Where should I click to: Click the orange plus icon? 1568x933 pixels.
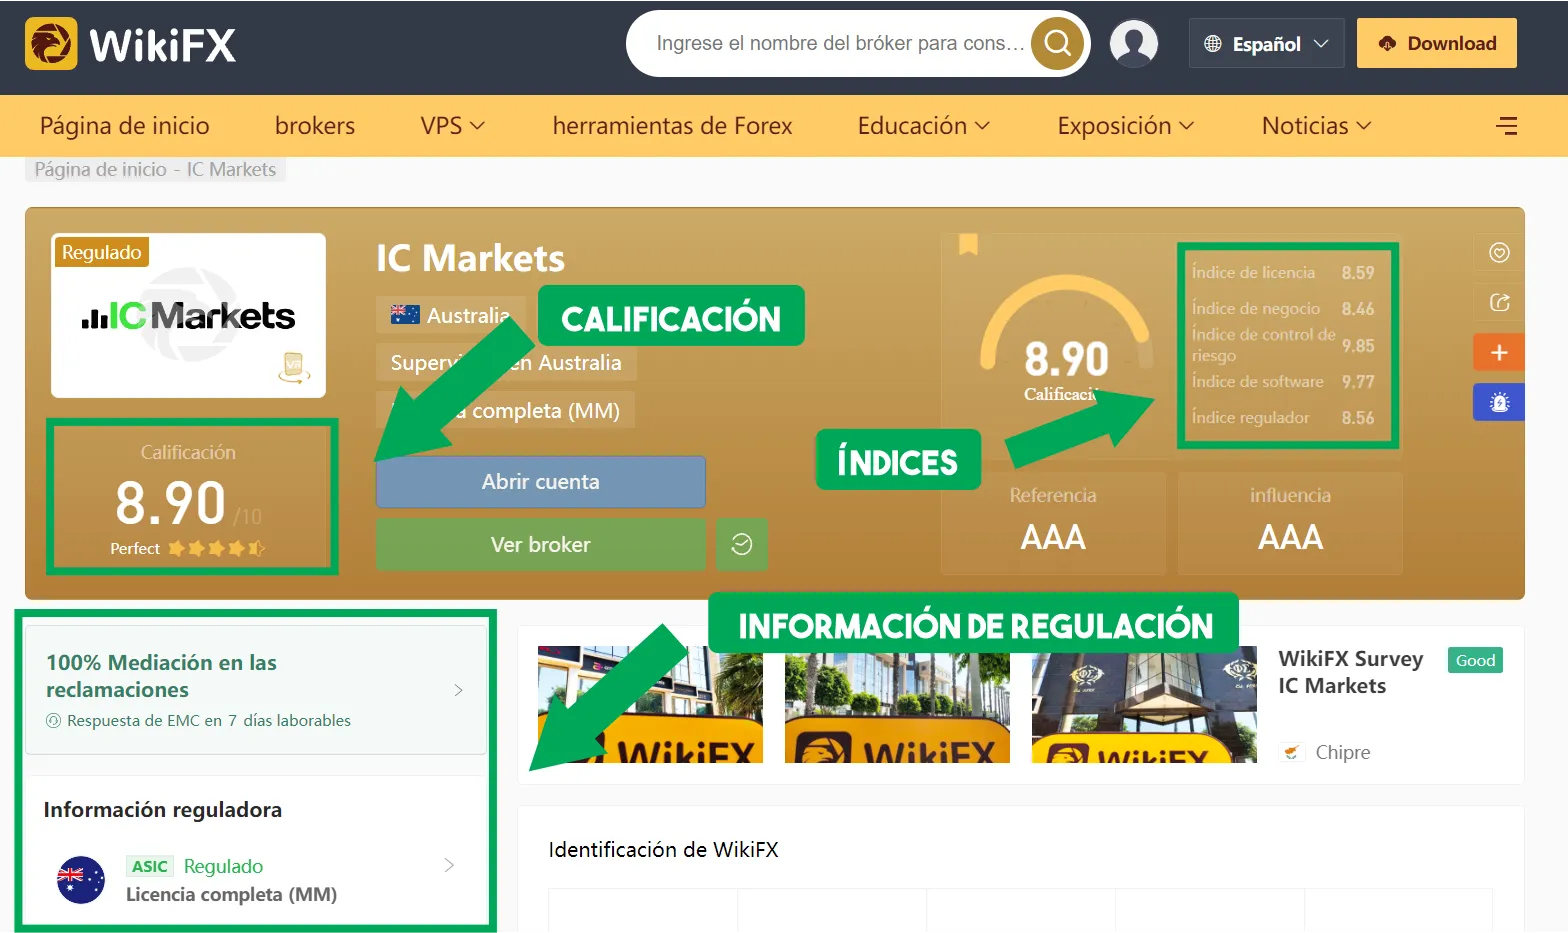(x=1499, y=352)
